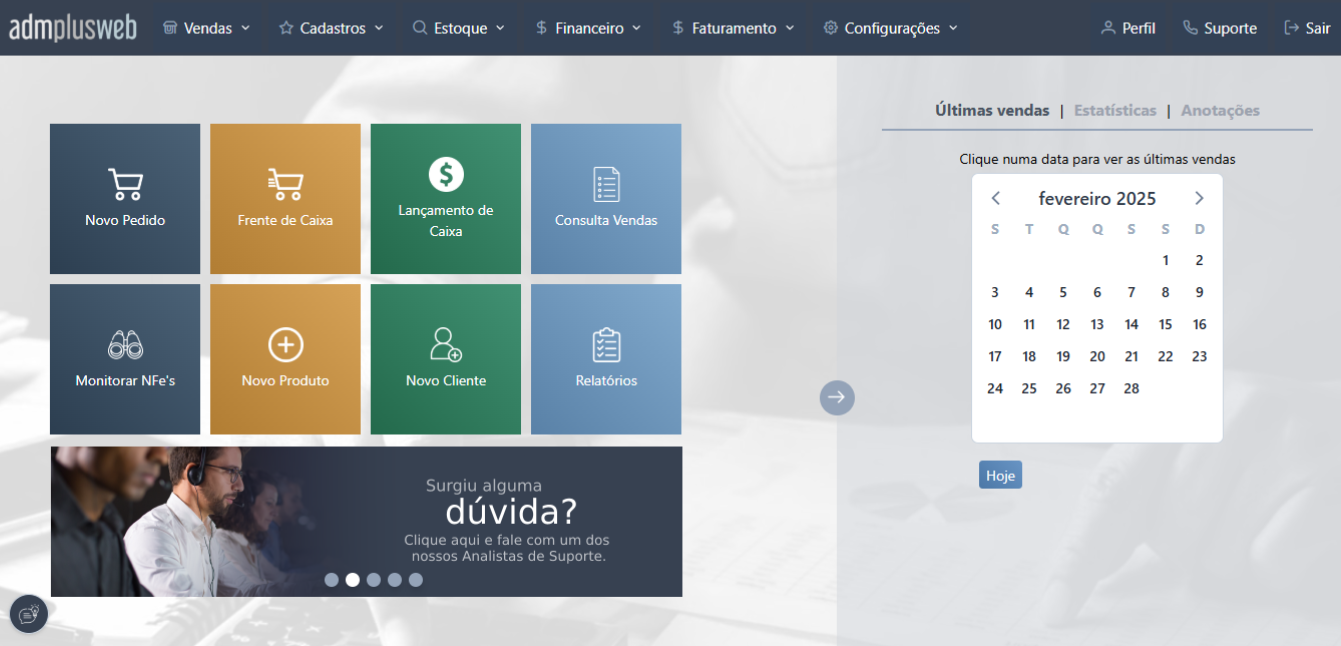This screenshot has height=646, width=1341.
Task: Click Suporte in the top bar
Action: tap(1219, 28)
